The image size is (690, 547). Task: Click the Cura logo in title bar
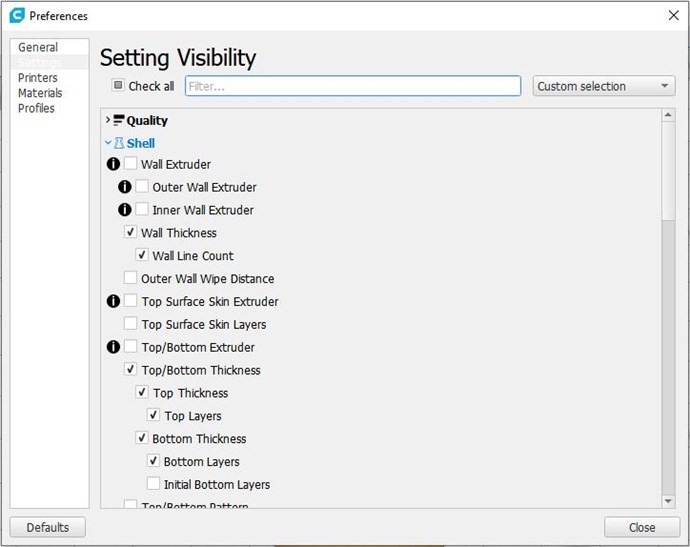pyautogui.click(x=16, y=16)
